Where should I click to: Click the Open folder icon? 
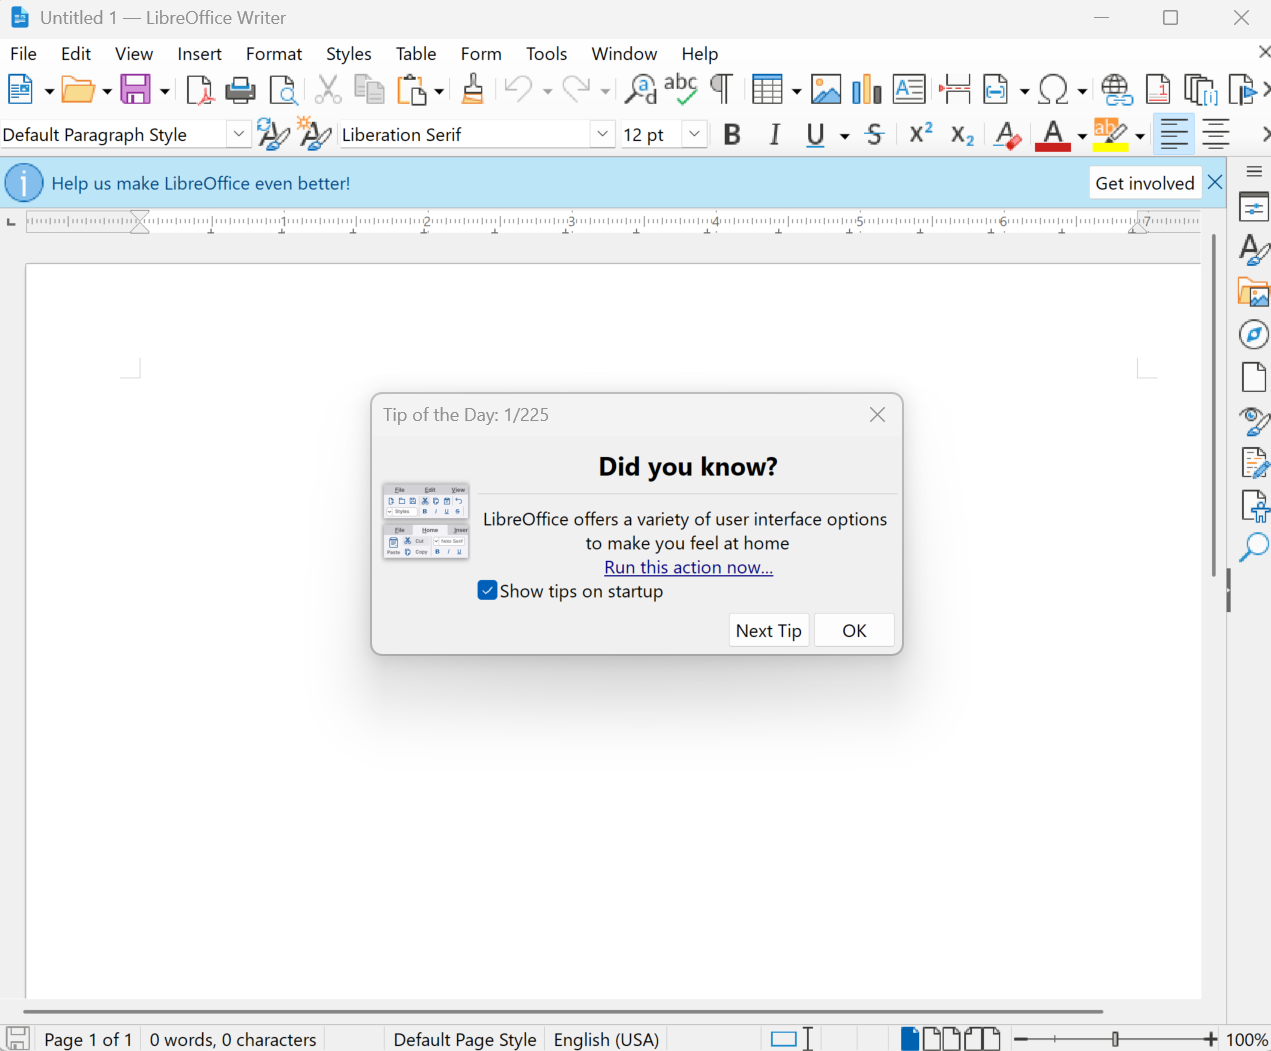click(78, 90)
